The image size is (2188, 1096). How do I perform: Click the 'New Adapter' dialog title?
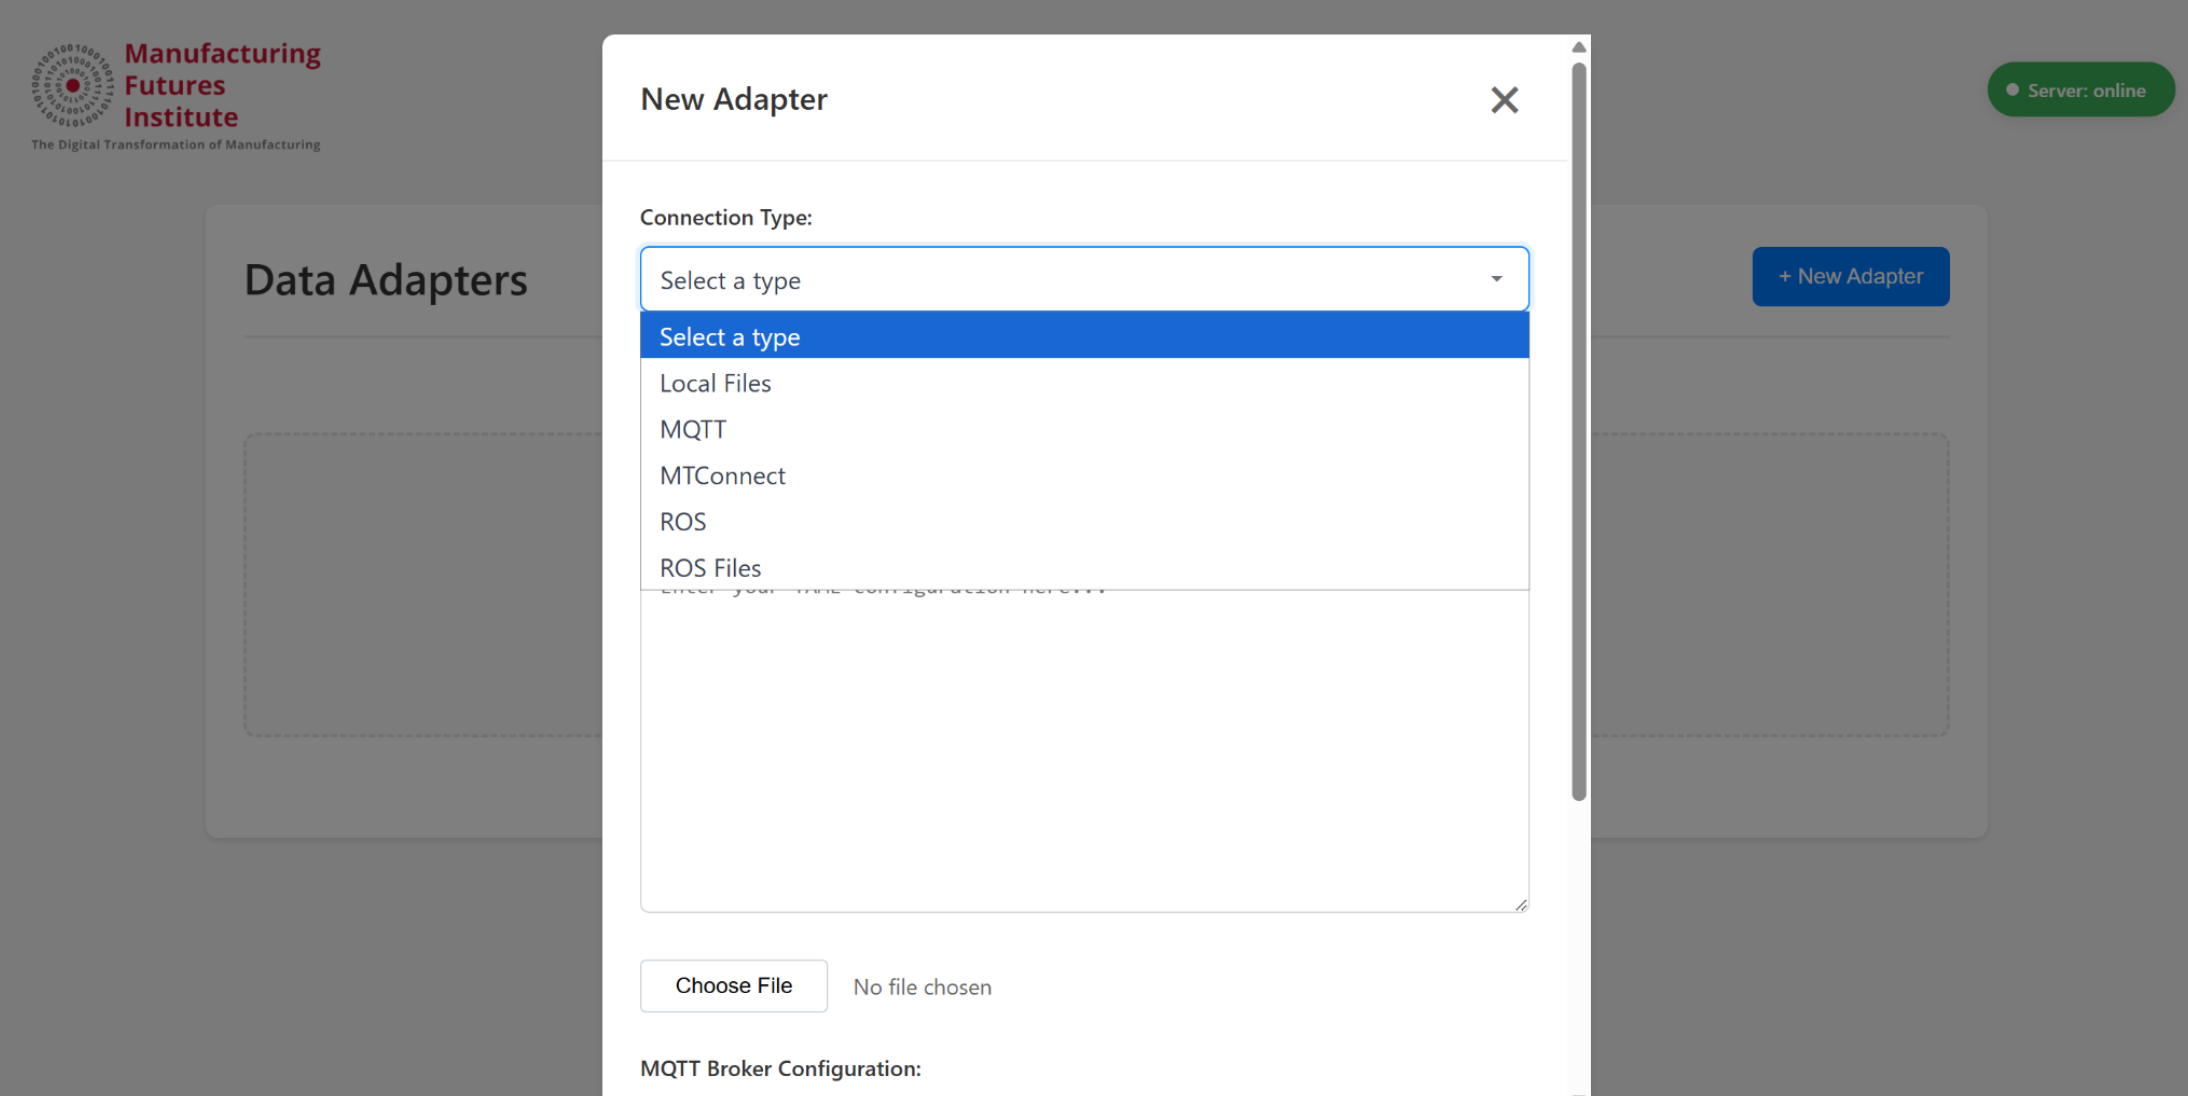point(734,99)
